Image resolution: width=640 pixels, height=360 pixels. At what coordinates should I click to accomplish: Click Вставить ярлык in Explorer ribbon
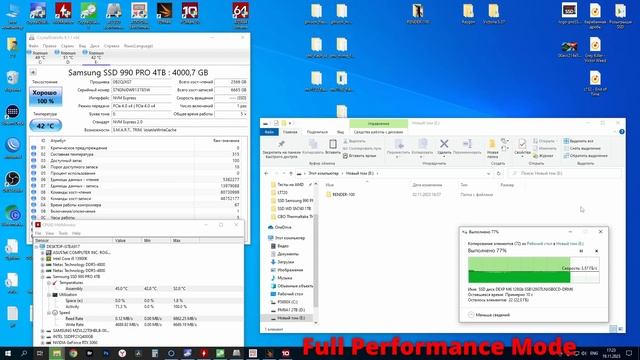coord(359,156)
